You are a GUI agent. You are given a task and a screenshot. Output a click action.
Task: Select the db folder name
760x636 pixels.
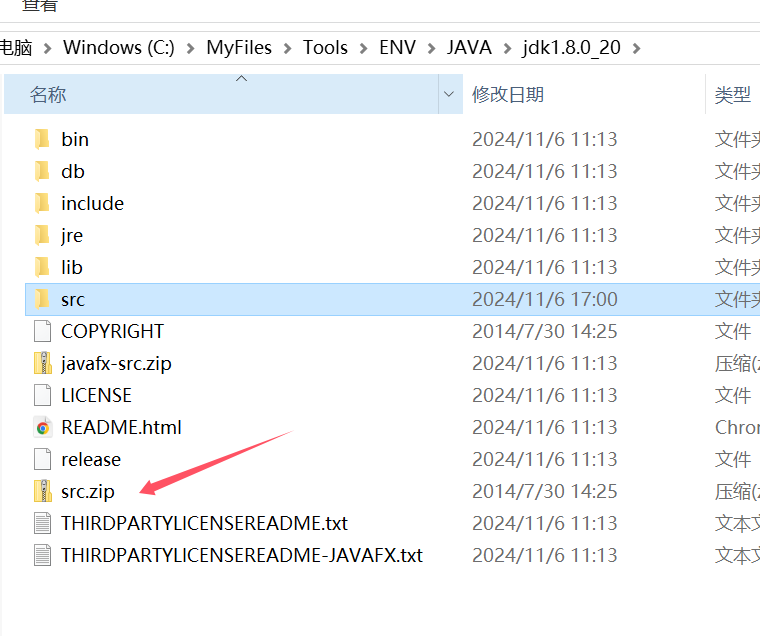(x=73, y=171)
